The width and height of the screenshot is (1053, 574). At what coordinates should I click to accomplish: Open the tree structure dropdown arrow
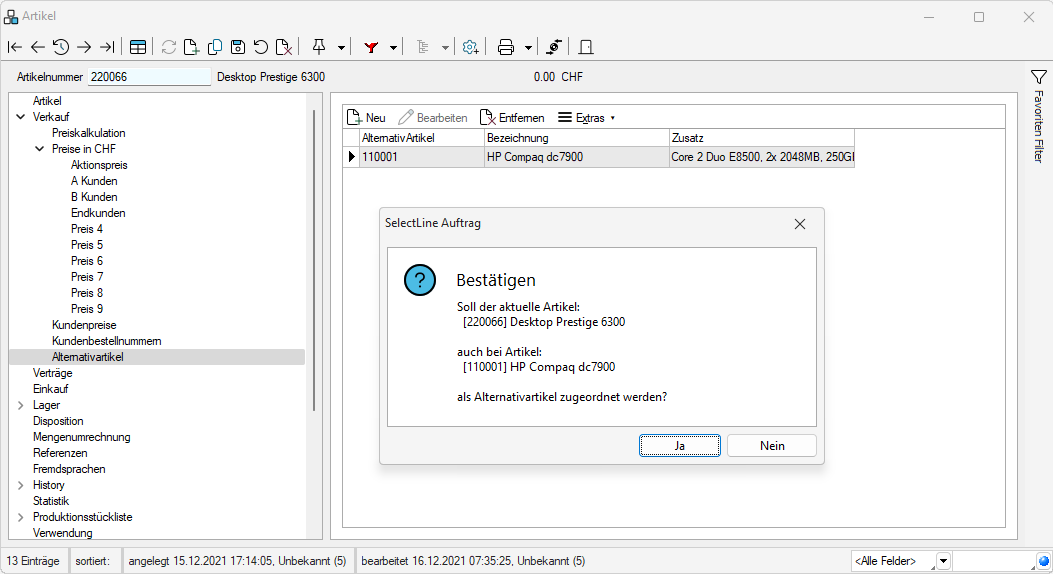(445, 48)
